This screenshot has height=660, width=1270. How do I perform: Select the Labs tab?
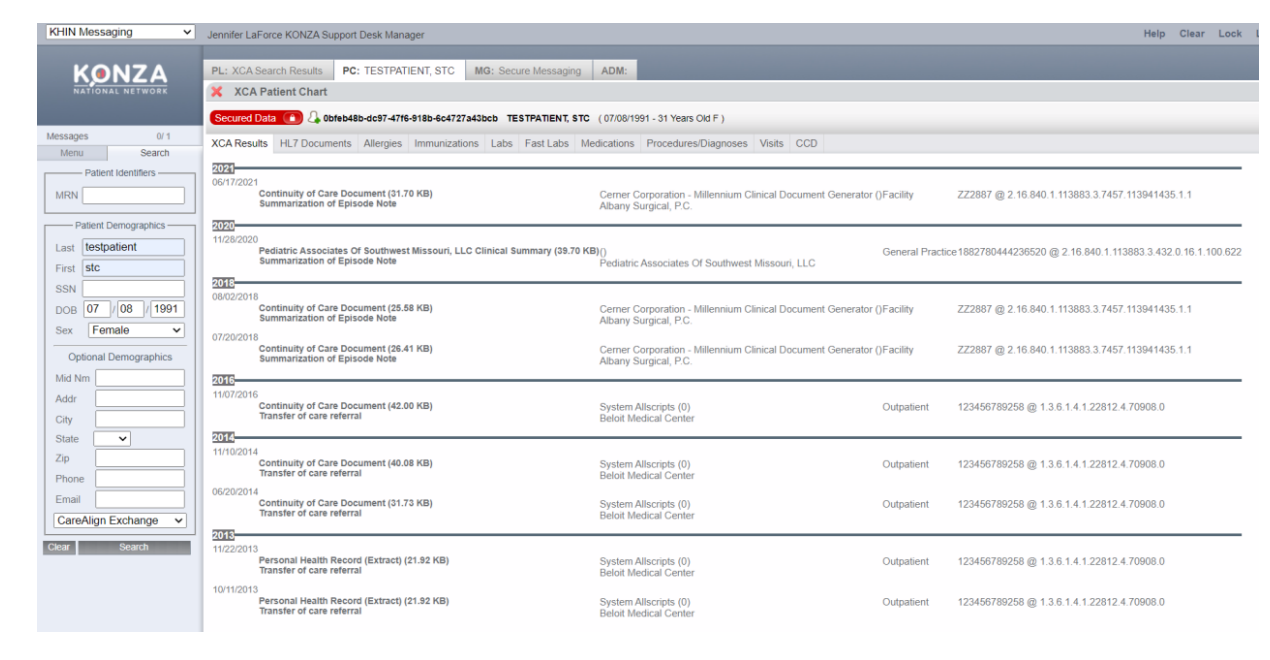[502, 143]
